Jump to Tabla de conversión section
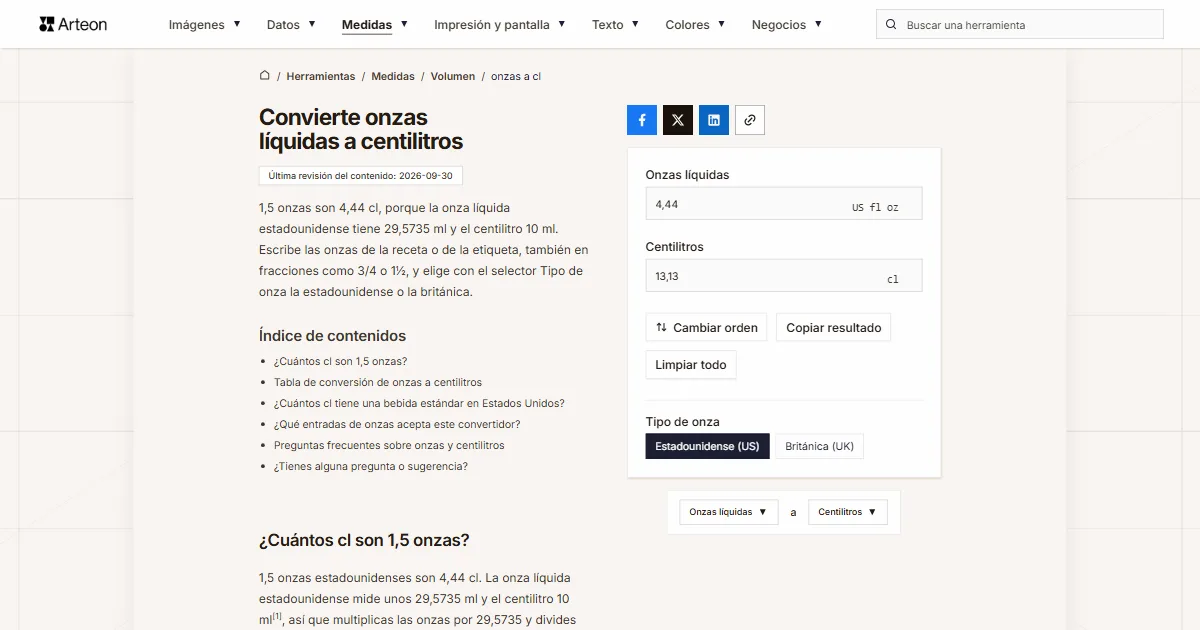This screenshot has height=630, width=1200. (x=378, y=383)
